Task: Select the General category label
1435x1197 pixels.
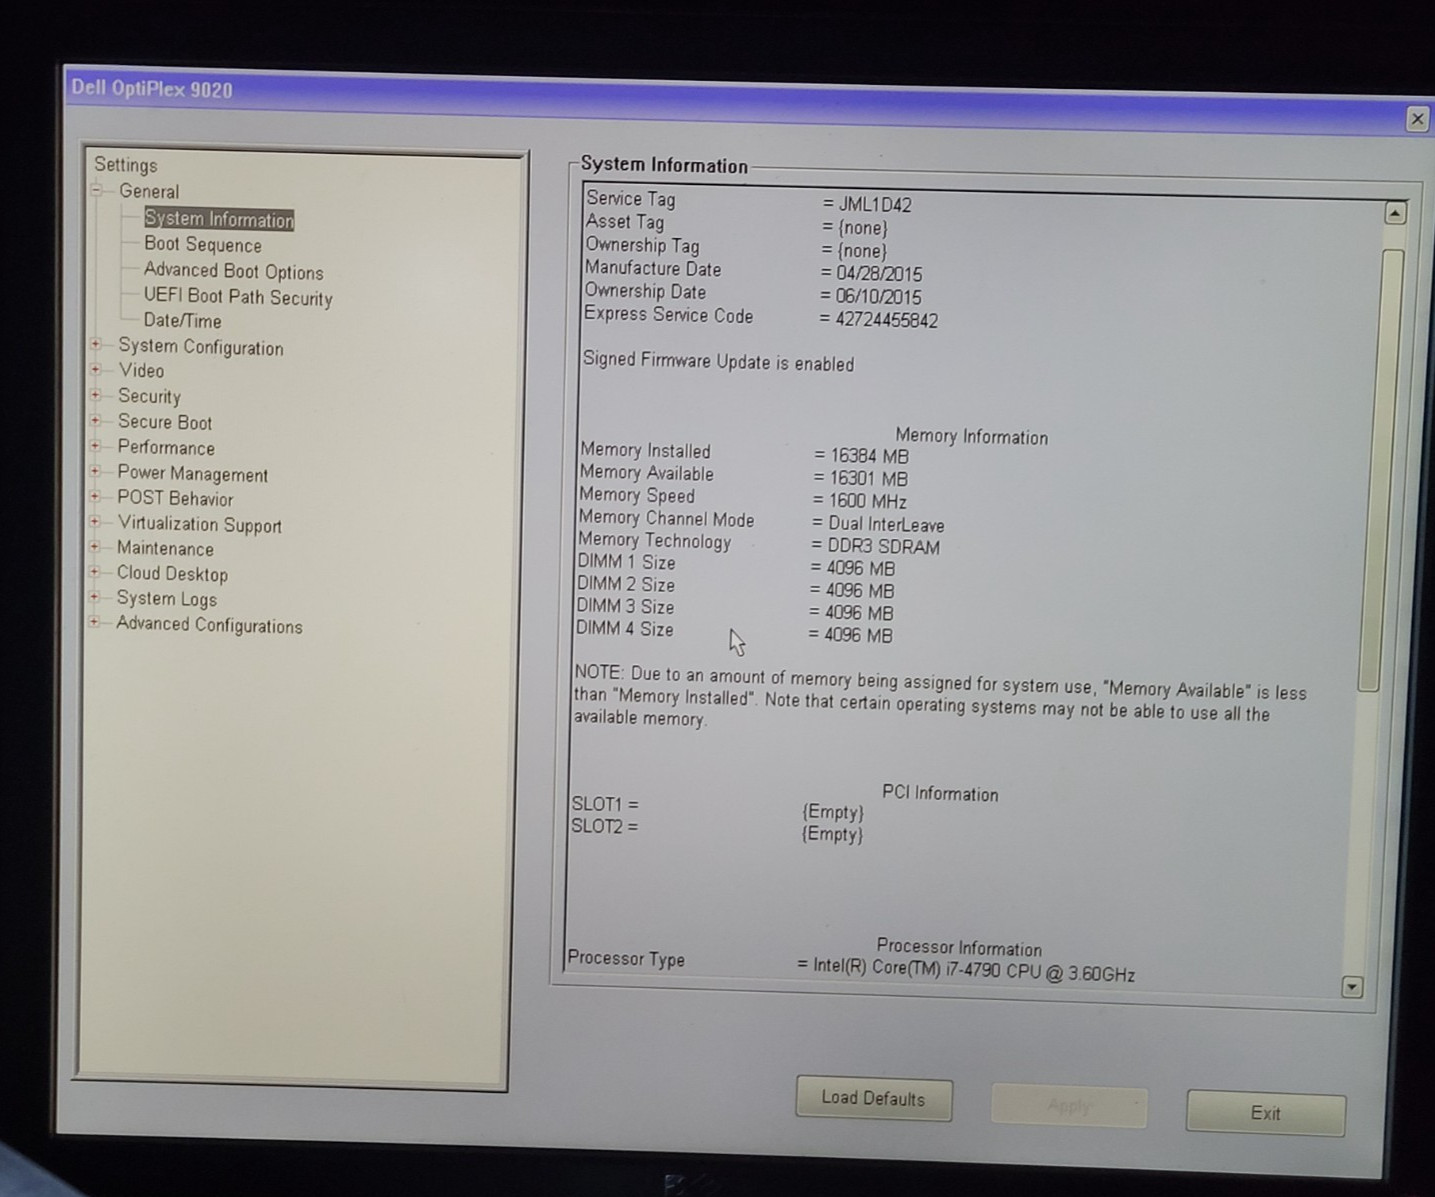Action: coord(149,191)
